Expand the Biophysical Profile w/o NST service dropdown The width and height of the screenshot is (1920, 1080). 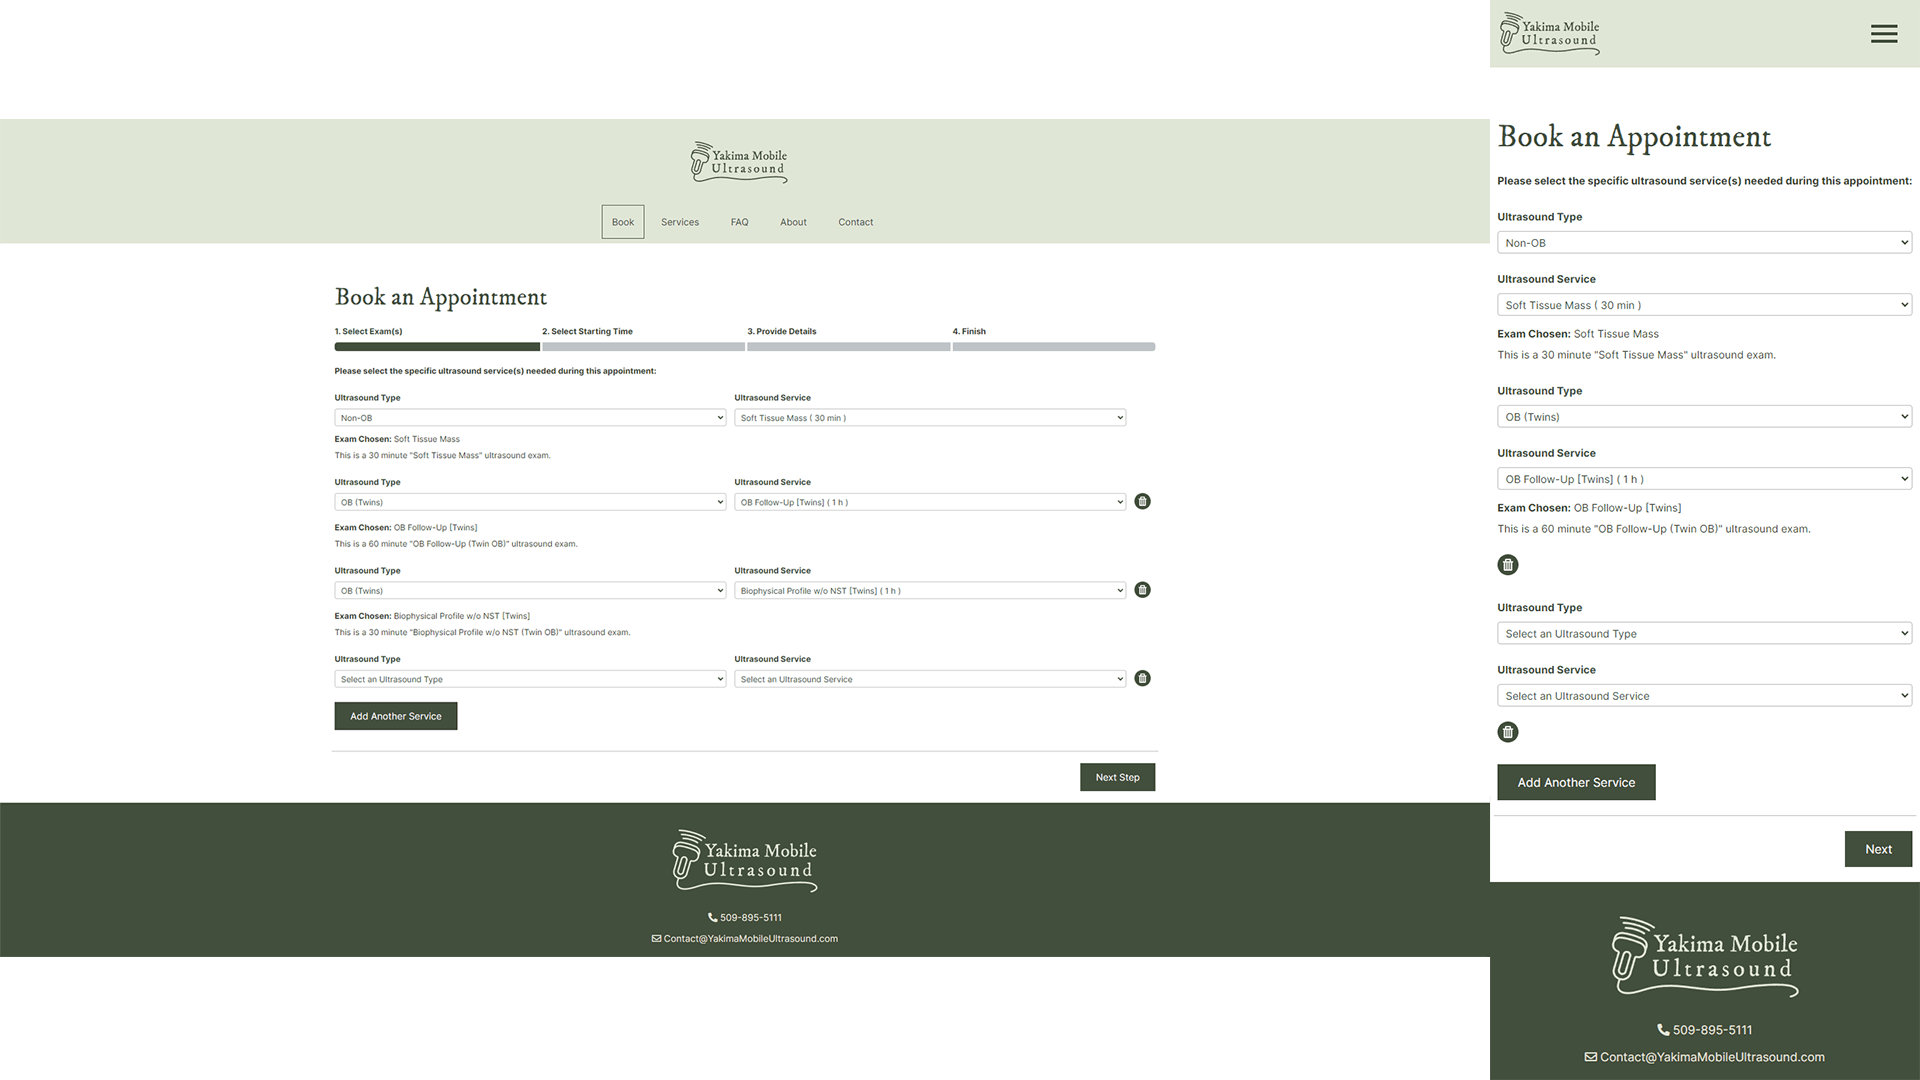(929, 591)
